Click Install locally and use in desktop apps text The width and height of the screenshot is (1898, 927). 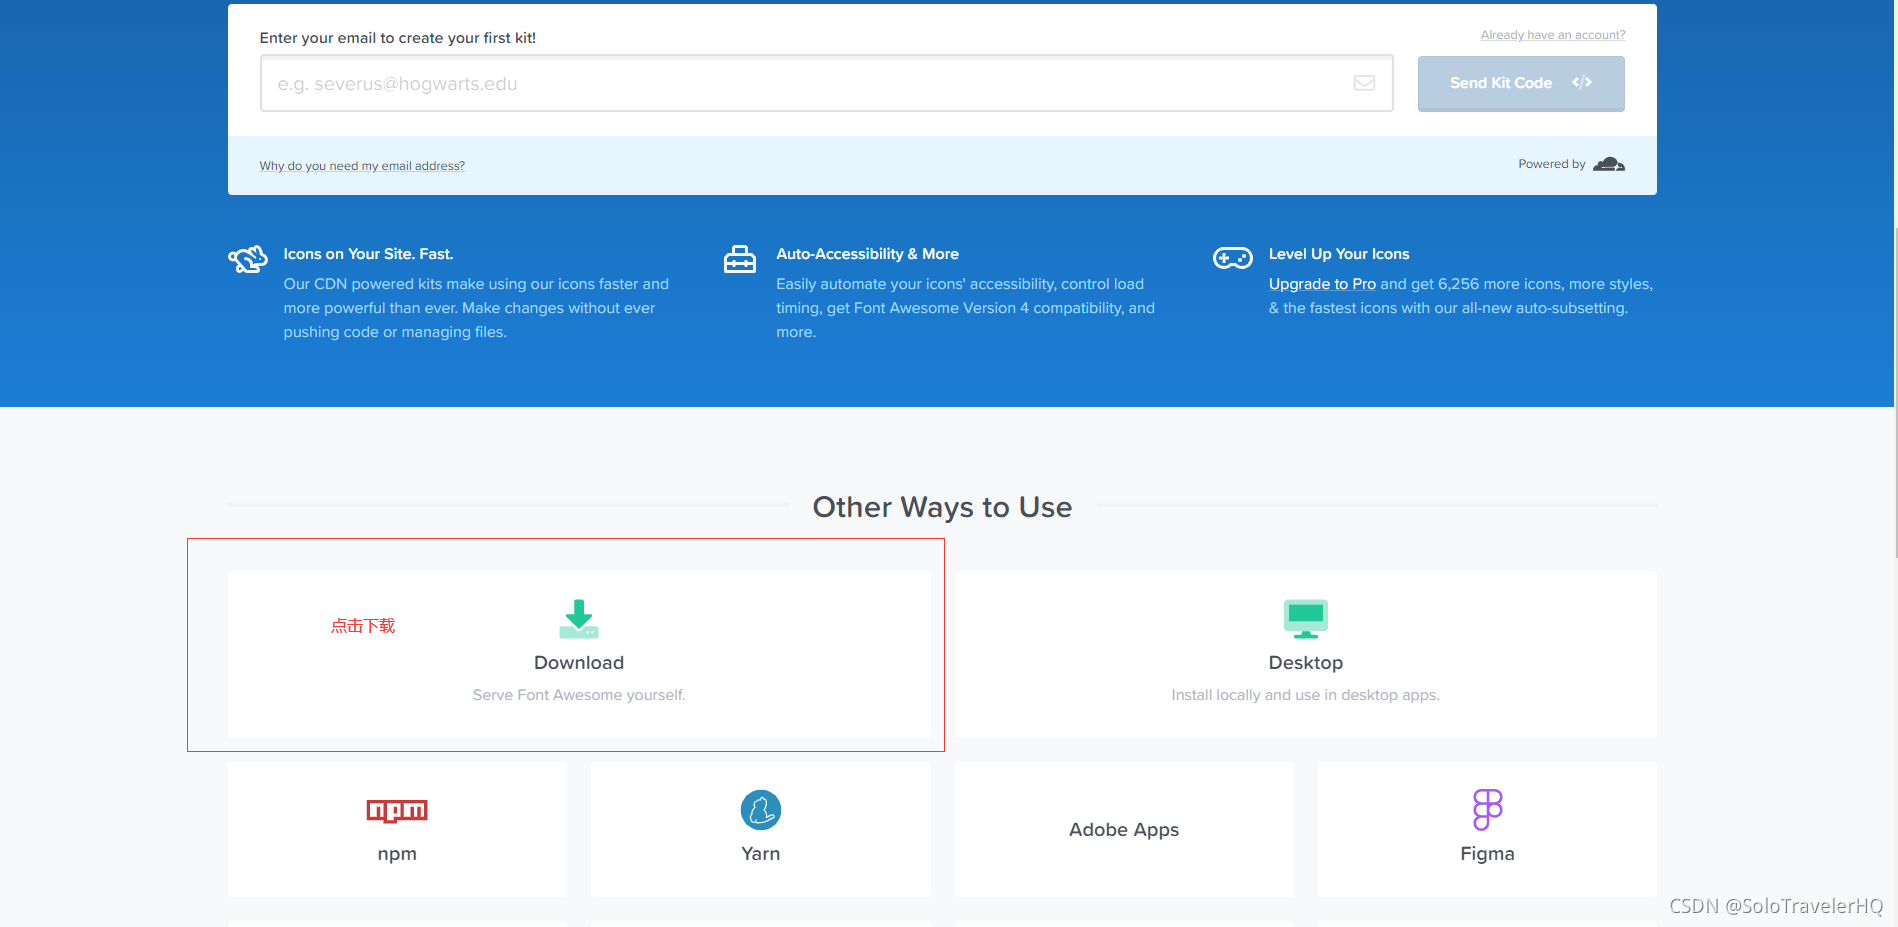click(1305, 695)
